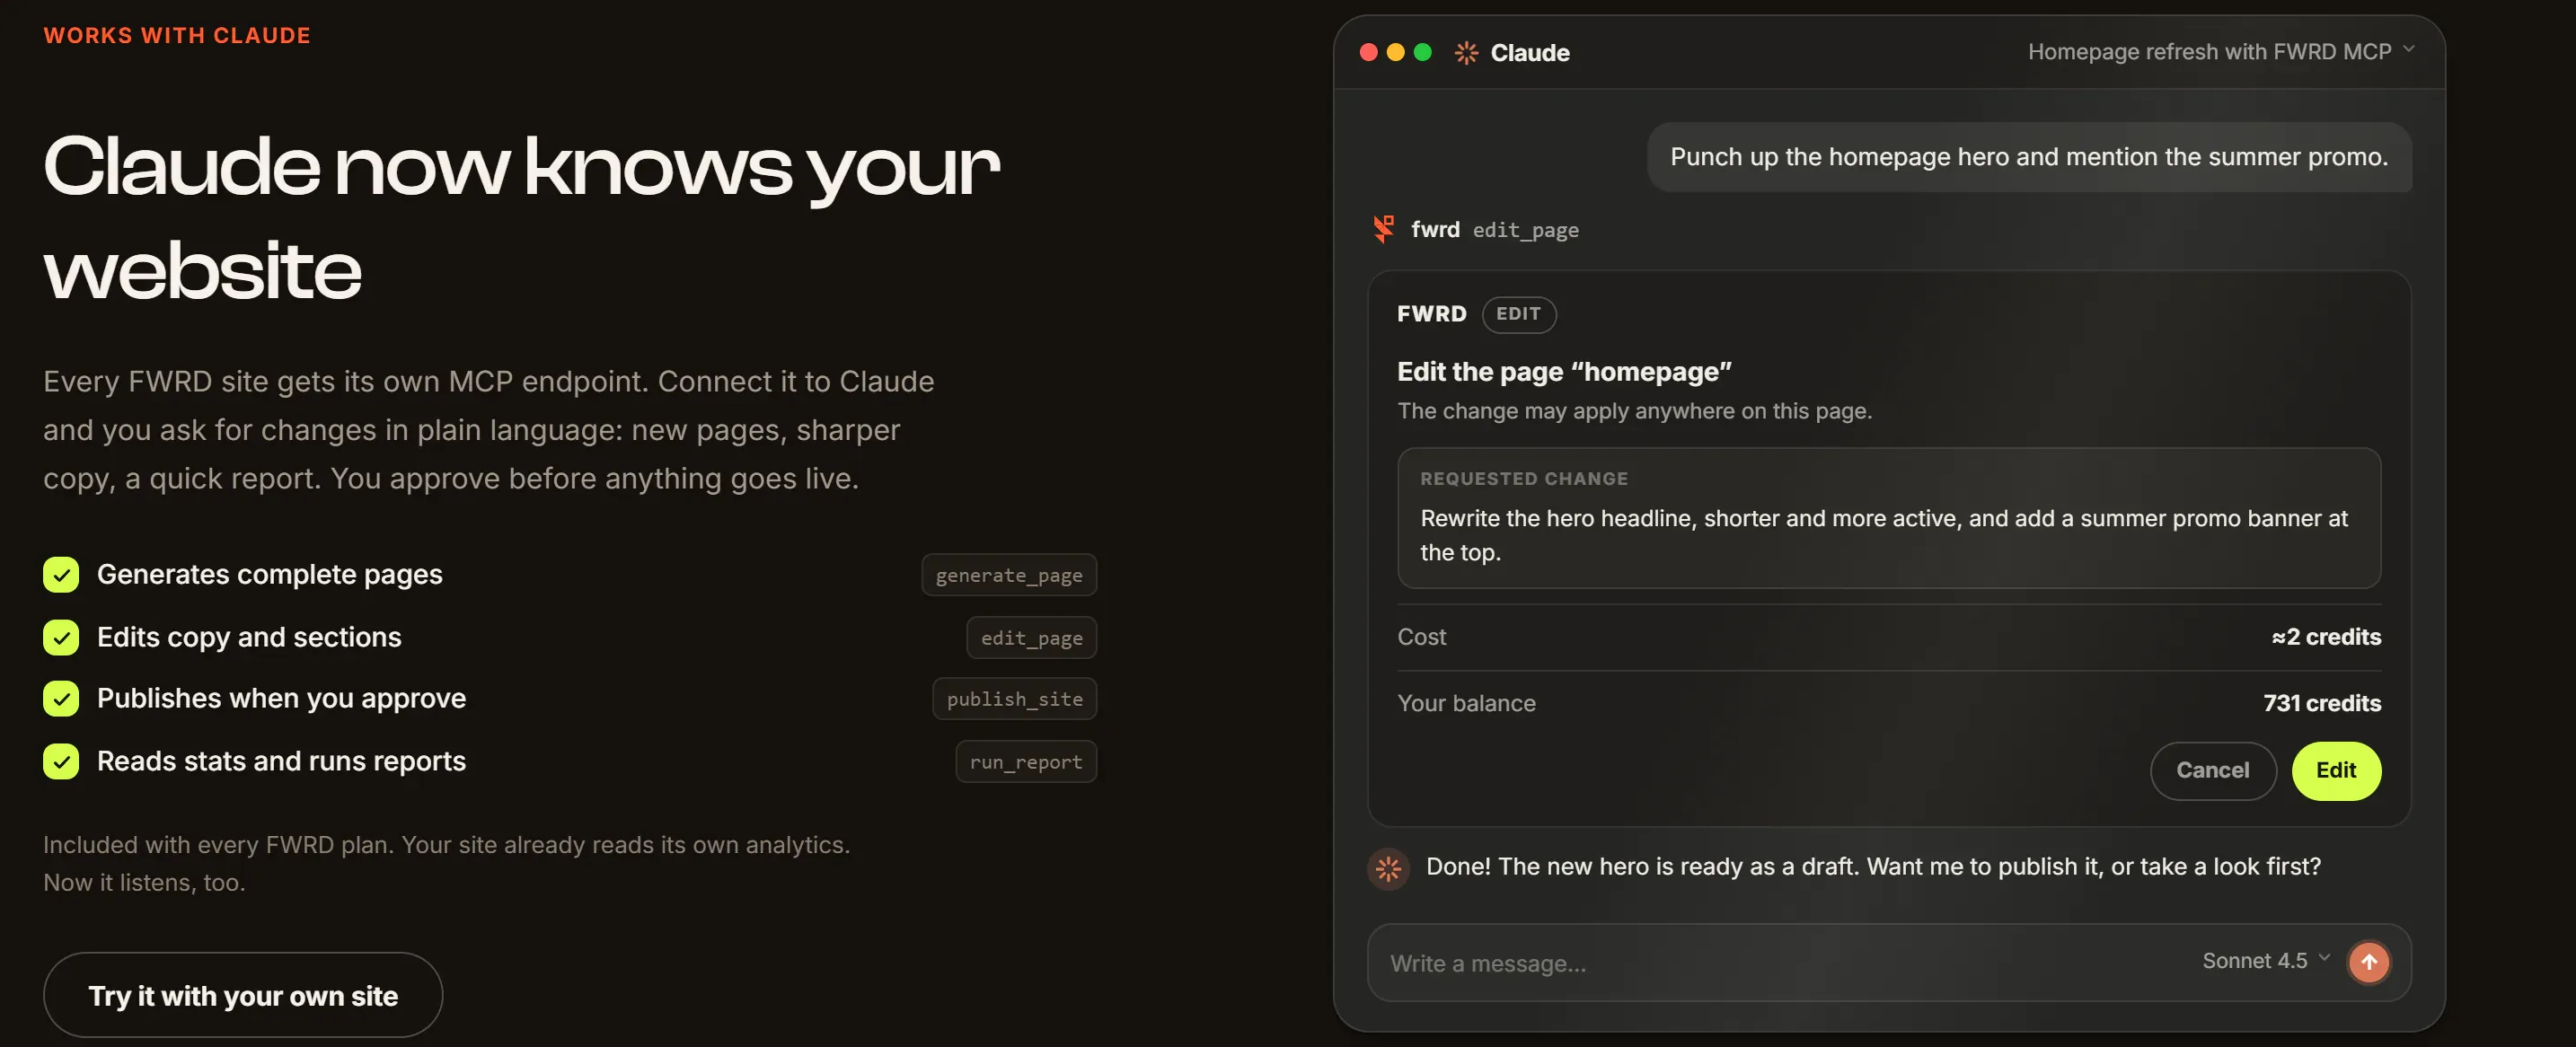Click the red close window dot
The height and width of the screenshot is (1047, 2576).
pos(1369,52)
